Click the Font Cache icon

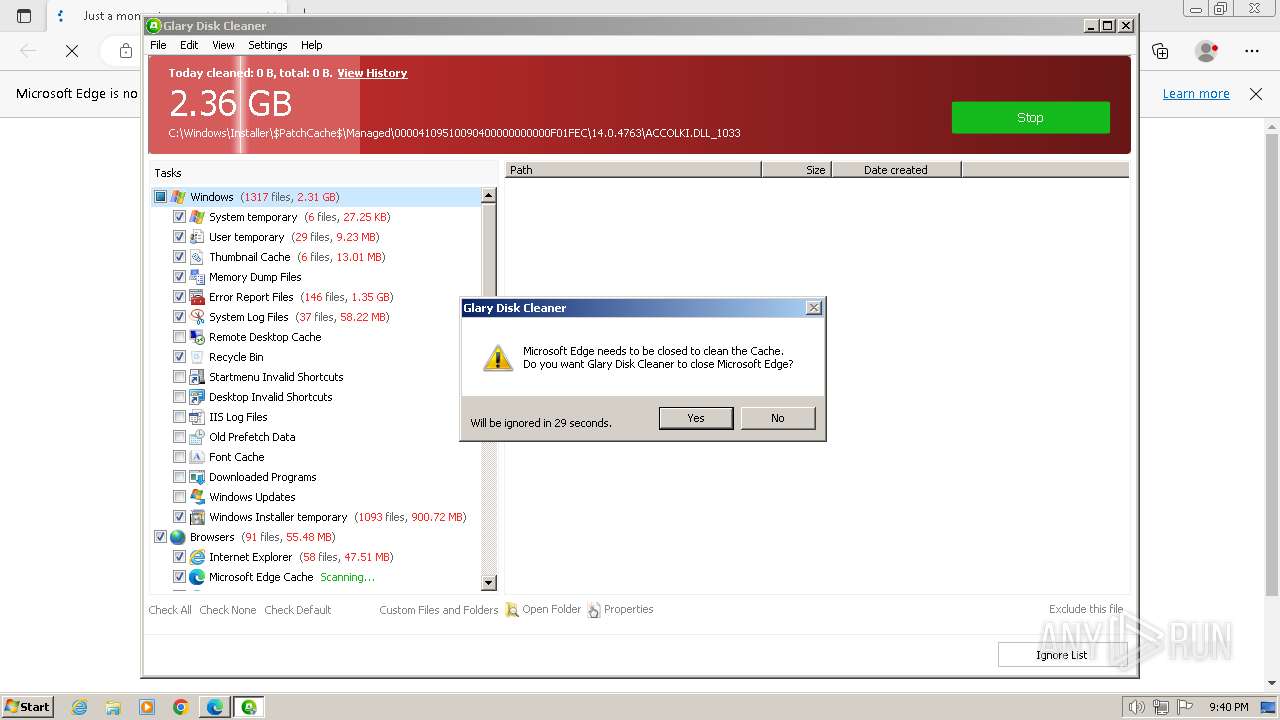click(197, 457)
